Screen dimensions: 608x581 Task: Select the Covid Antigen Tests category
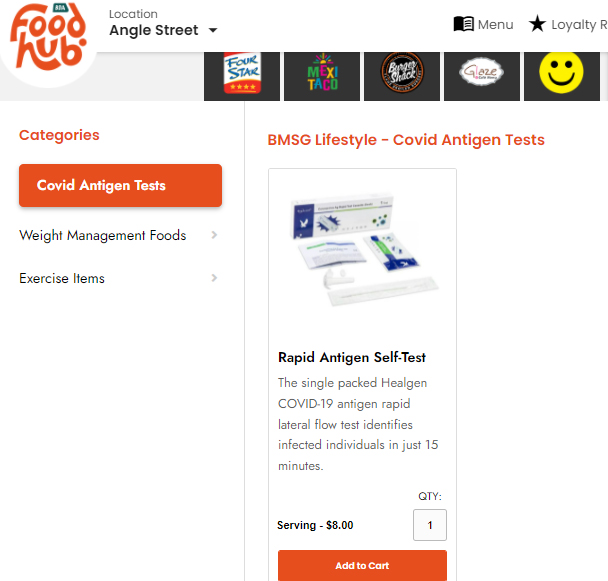click(x=120, y=185)
